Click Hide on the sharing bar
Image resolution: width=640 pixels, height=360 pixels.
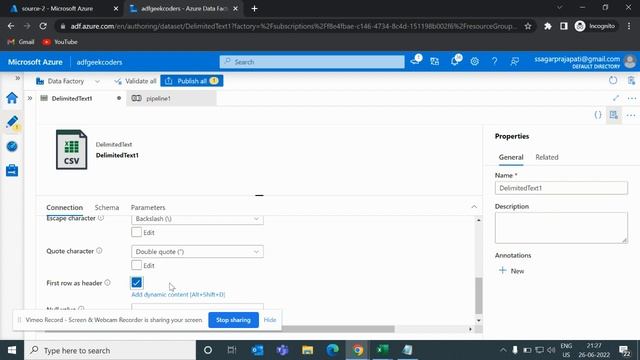click(270, 320)
